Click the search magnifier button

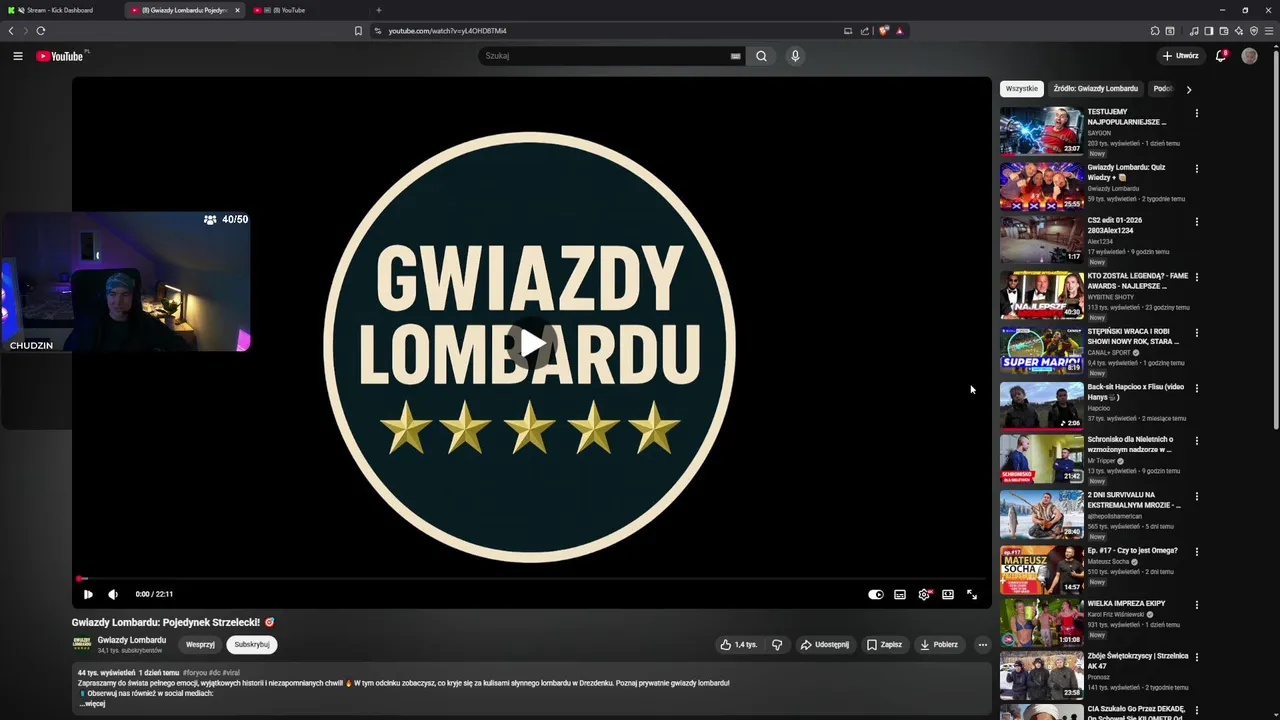[761, 56]
